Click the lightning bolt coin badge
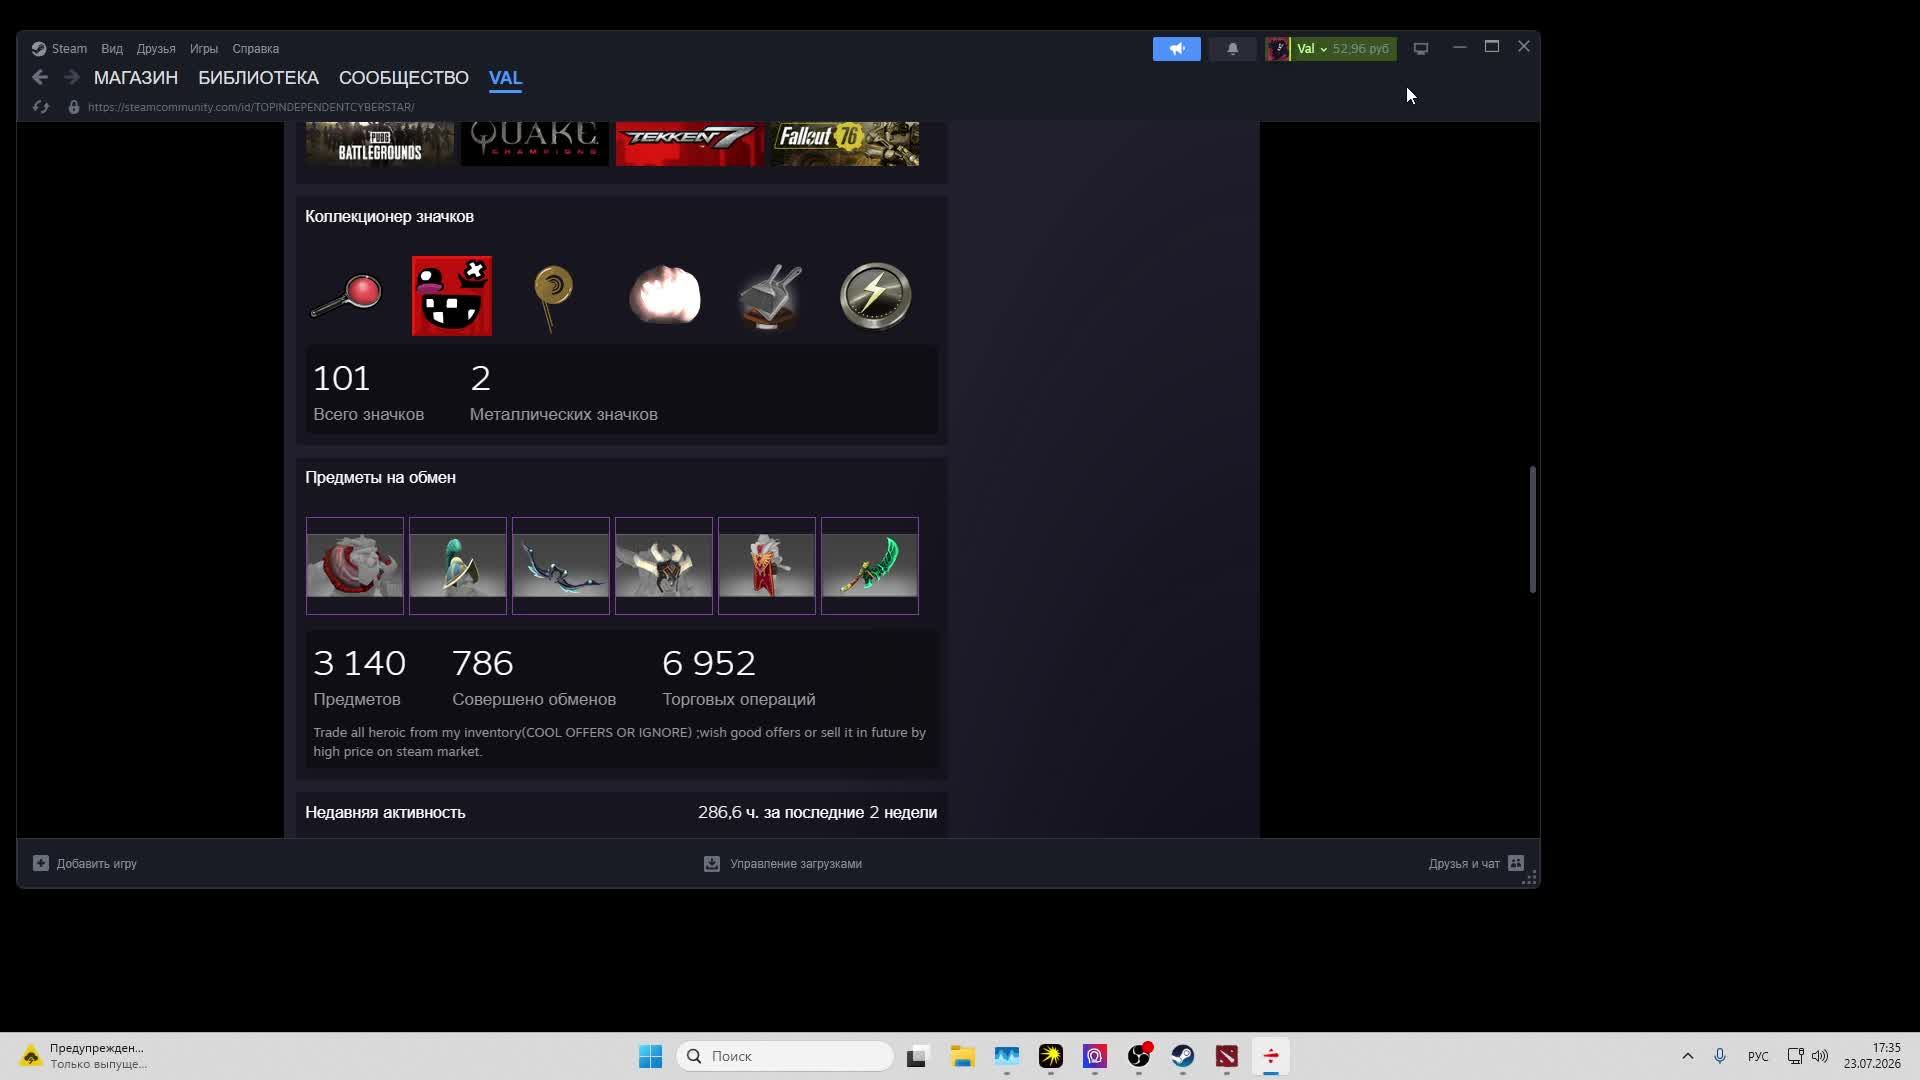Screen dimensions: 1920x1080 876,296
